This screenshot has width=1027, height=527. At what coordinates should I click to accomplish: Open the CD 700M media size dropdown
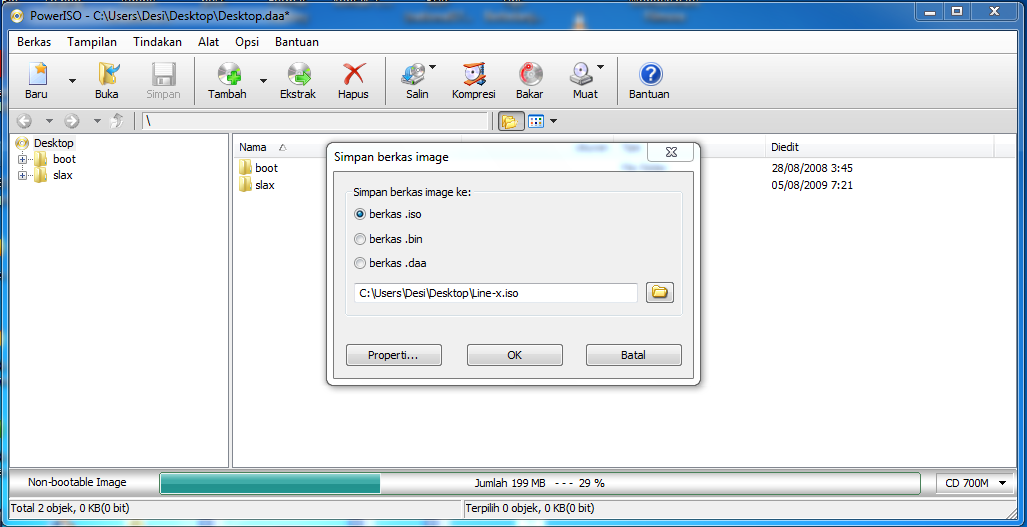[975, 483]
